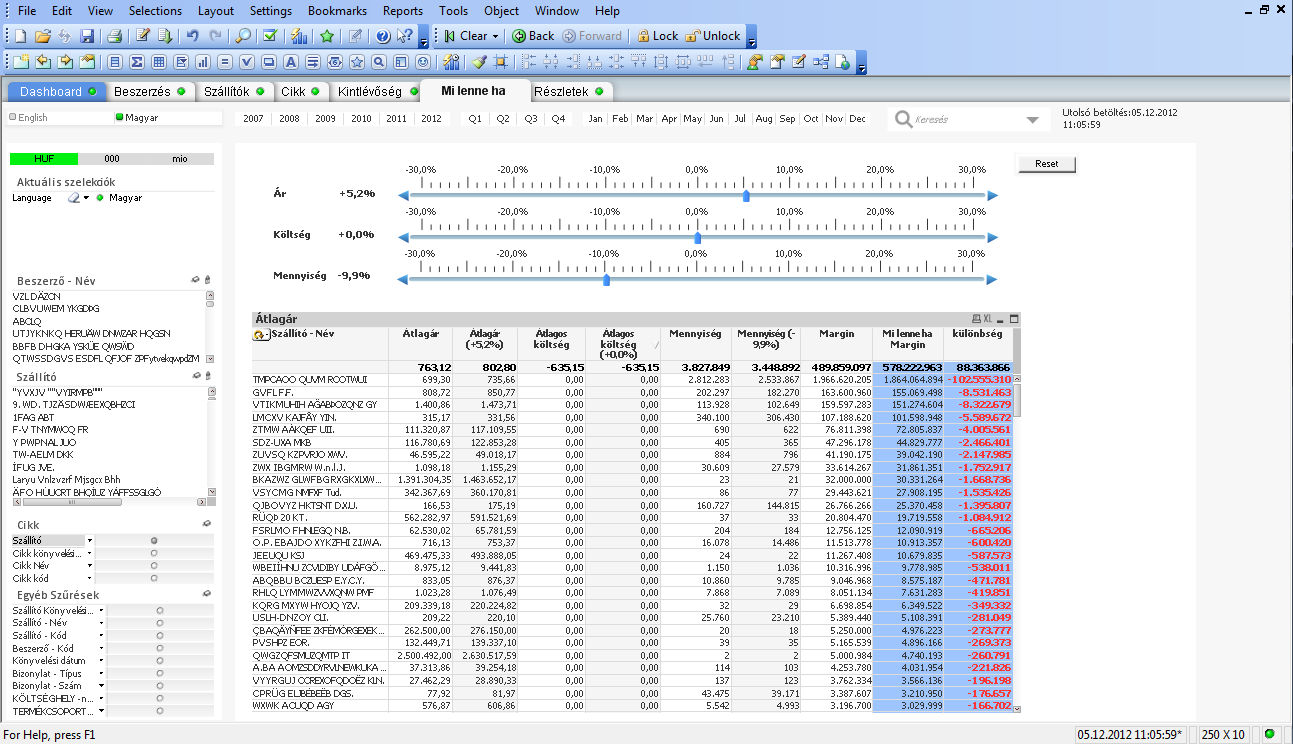Expand the TERMÉKCSOPORT dropdown arrow
Screen dimensions: 1293x744
tap(101, 712)
